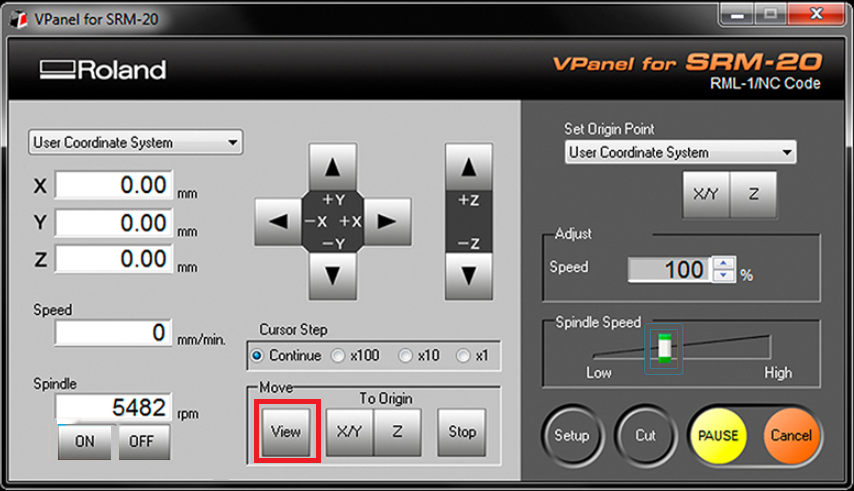Viewport: 854px width, 491px height.
Task: Turn the spindle ON
Action: click(84, 441)
